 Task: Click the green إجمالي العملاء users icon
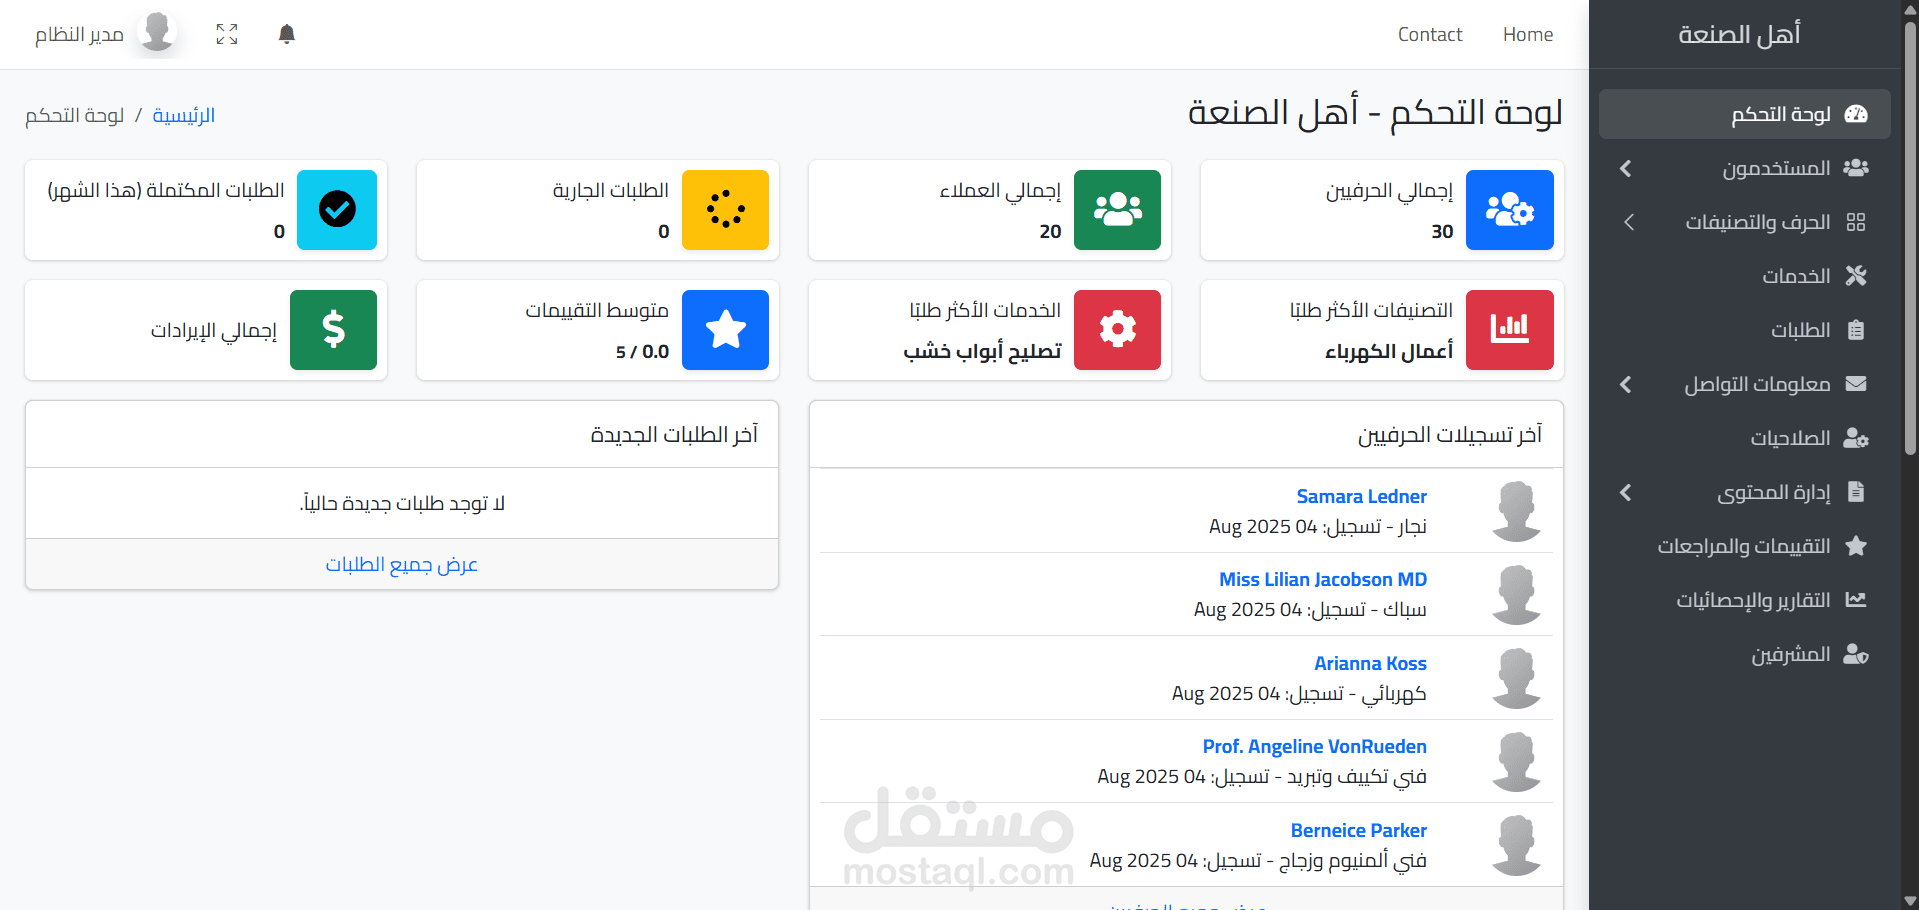click(1118, 210)
